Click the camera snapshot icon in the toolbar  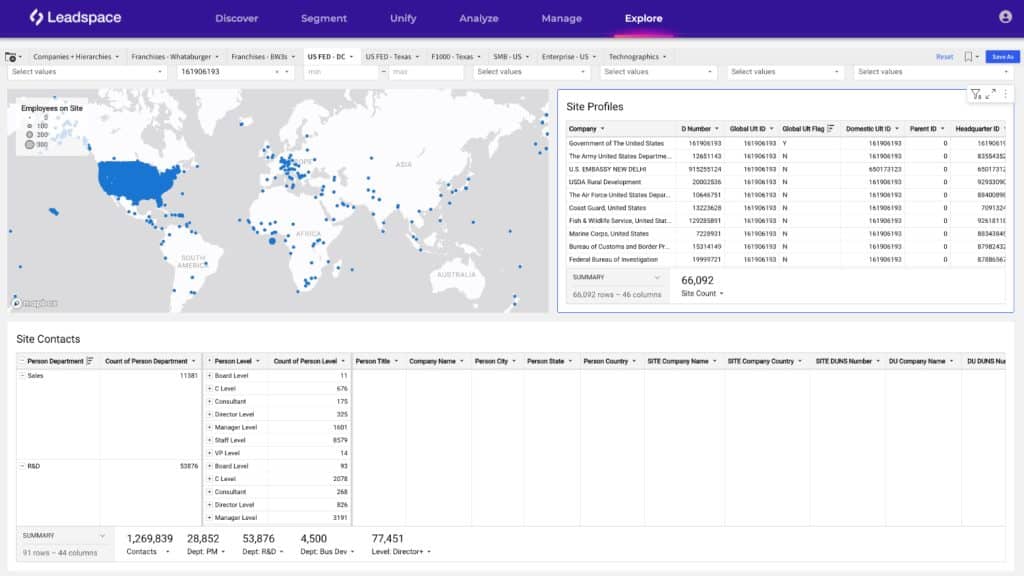point(10,57)
